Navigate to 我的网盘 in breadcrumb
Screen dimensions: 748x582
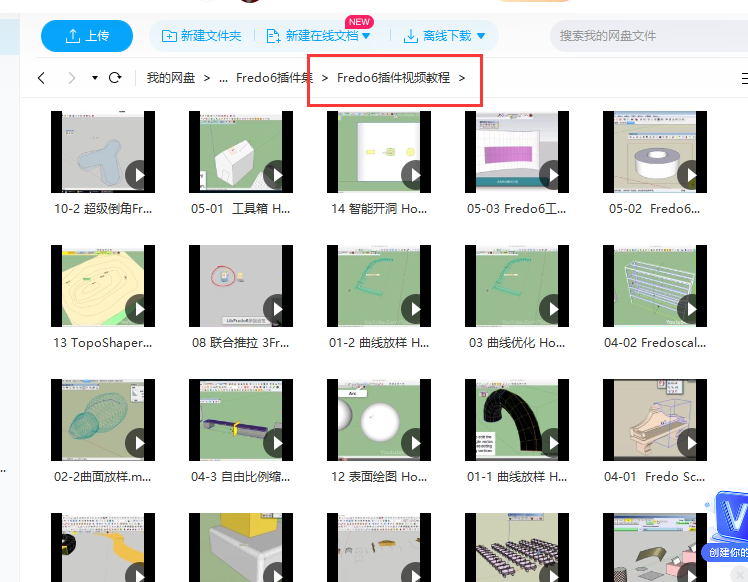(x=171, y=78)
